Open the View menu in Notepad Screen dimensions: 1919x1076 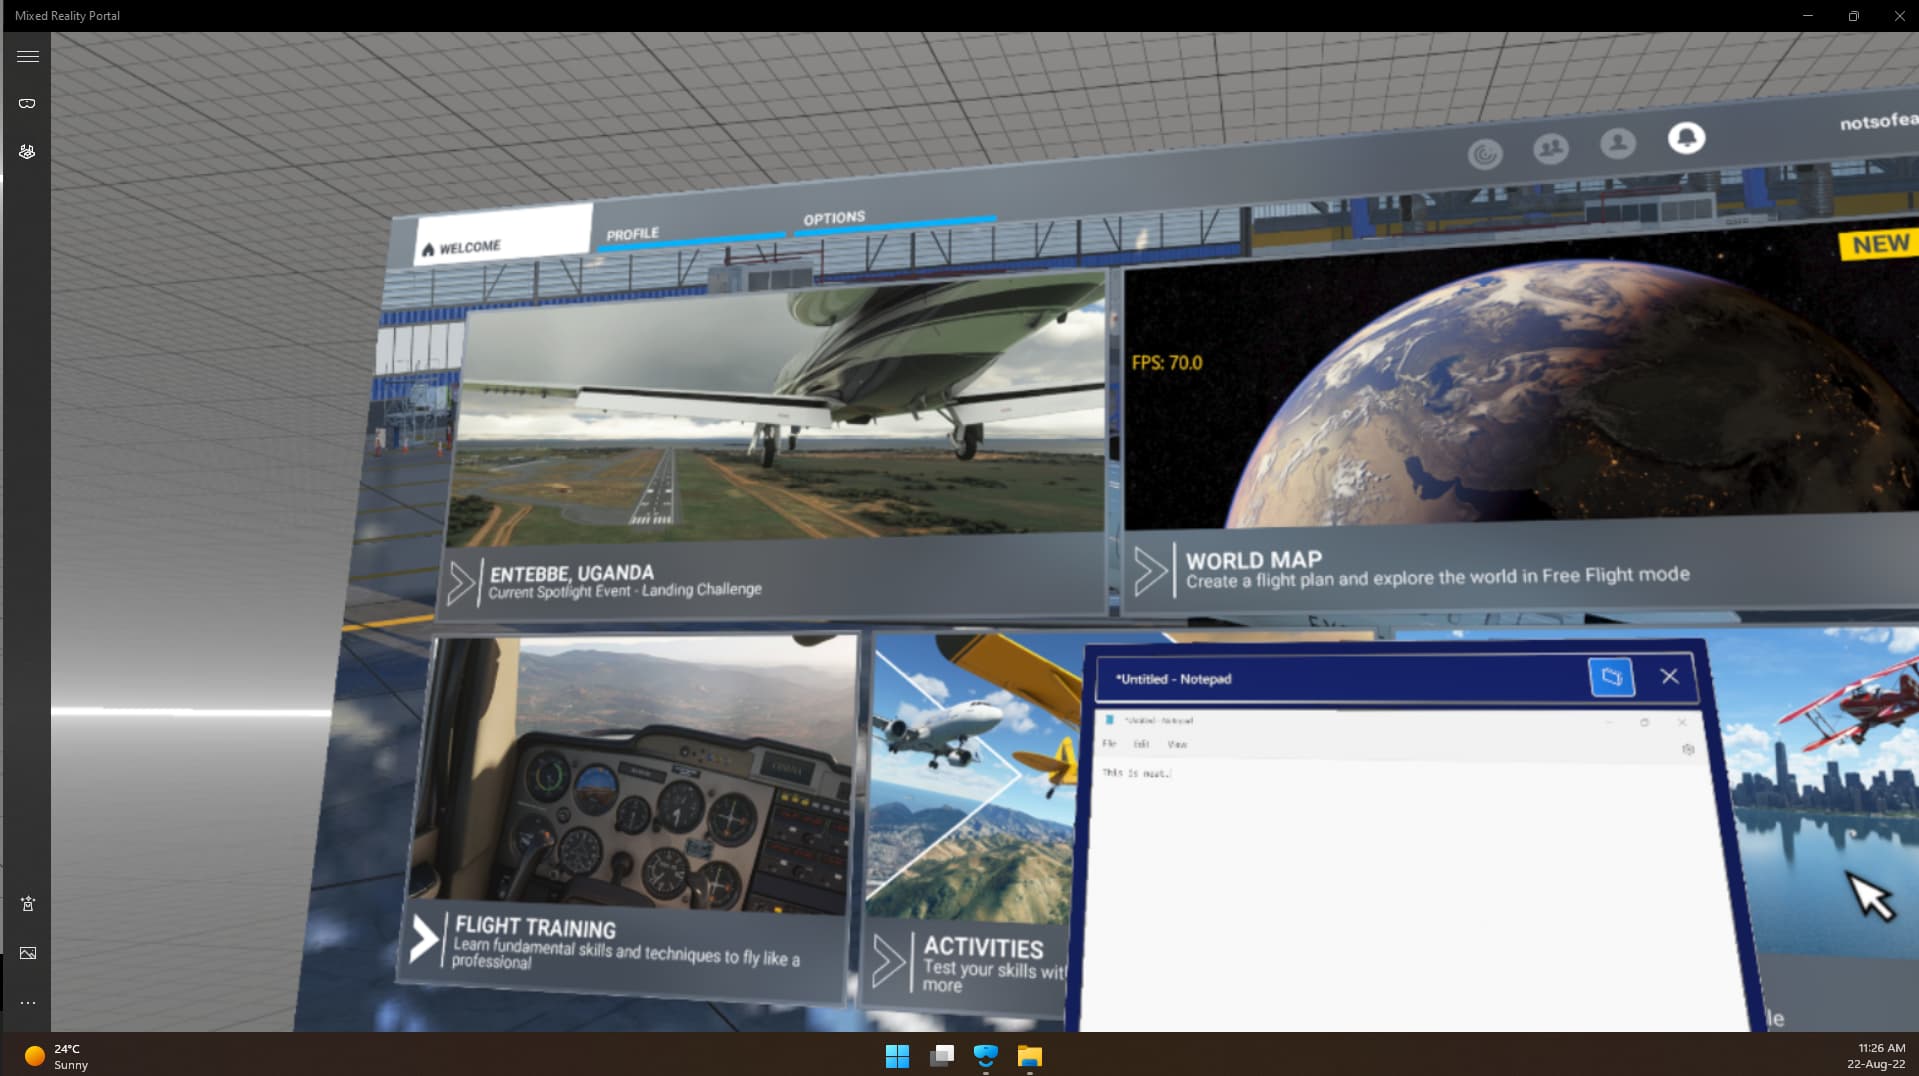click(x=1177, y=744)
